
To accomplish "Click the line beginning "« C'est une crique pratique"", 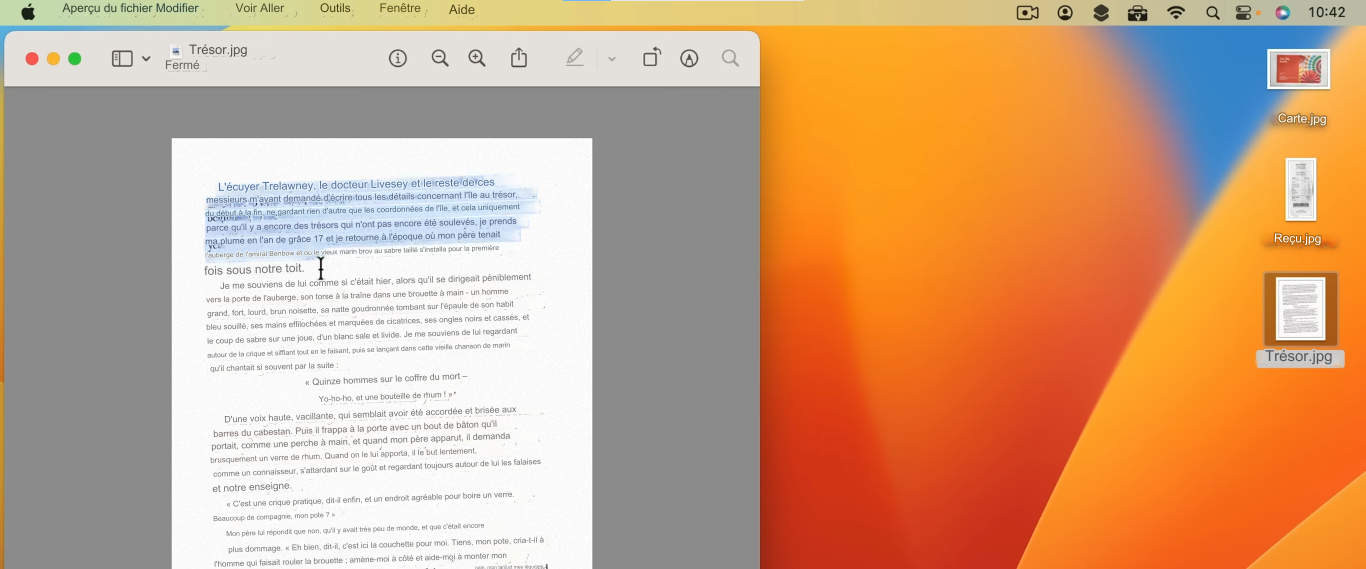I will [370, 499].
